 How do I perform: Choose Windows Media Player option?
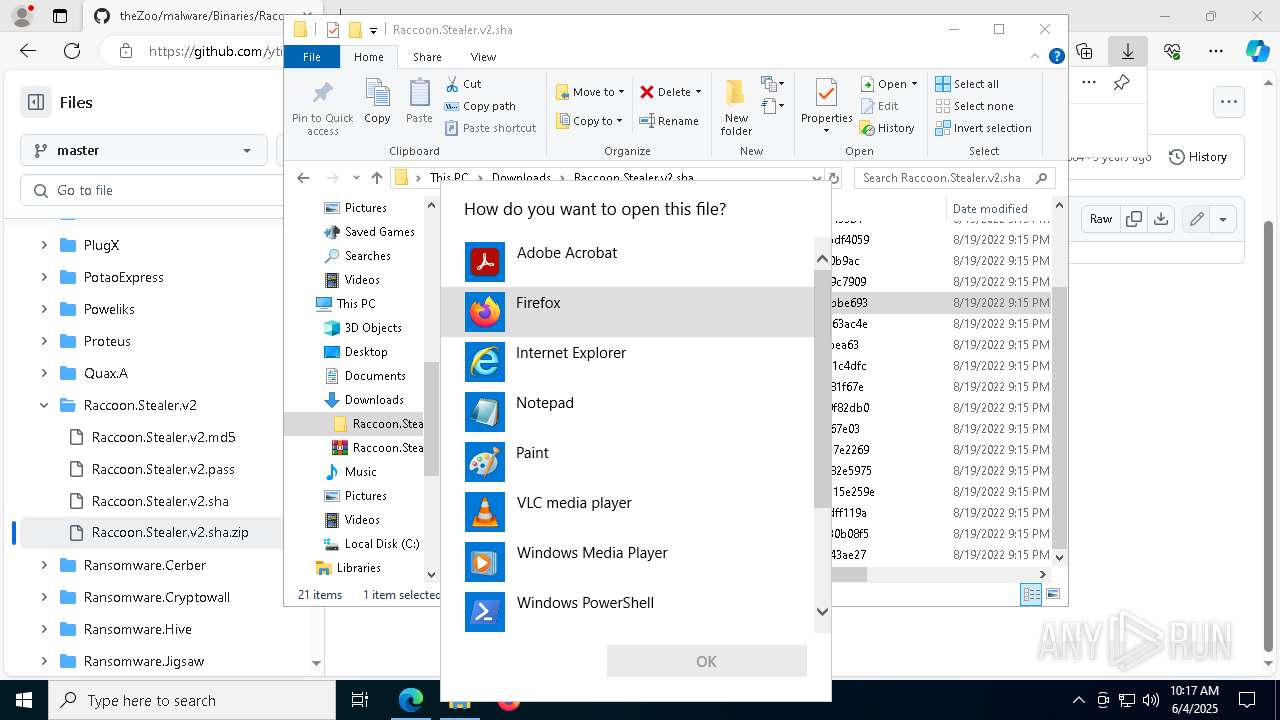pyautogui.click(x=628, y=562)
